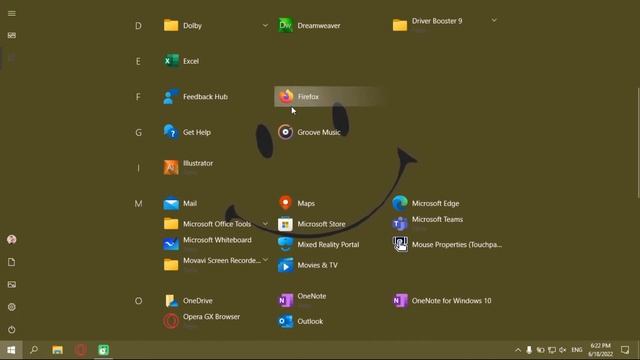
Task: Open Settings gear in Start sidebar
Action: click(11, 307)
